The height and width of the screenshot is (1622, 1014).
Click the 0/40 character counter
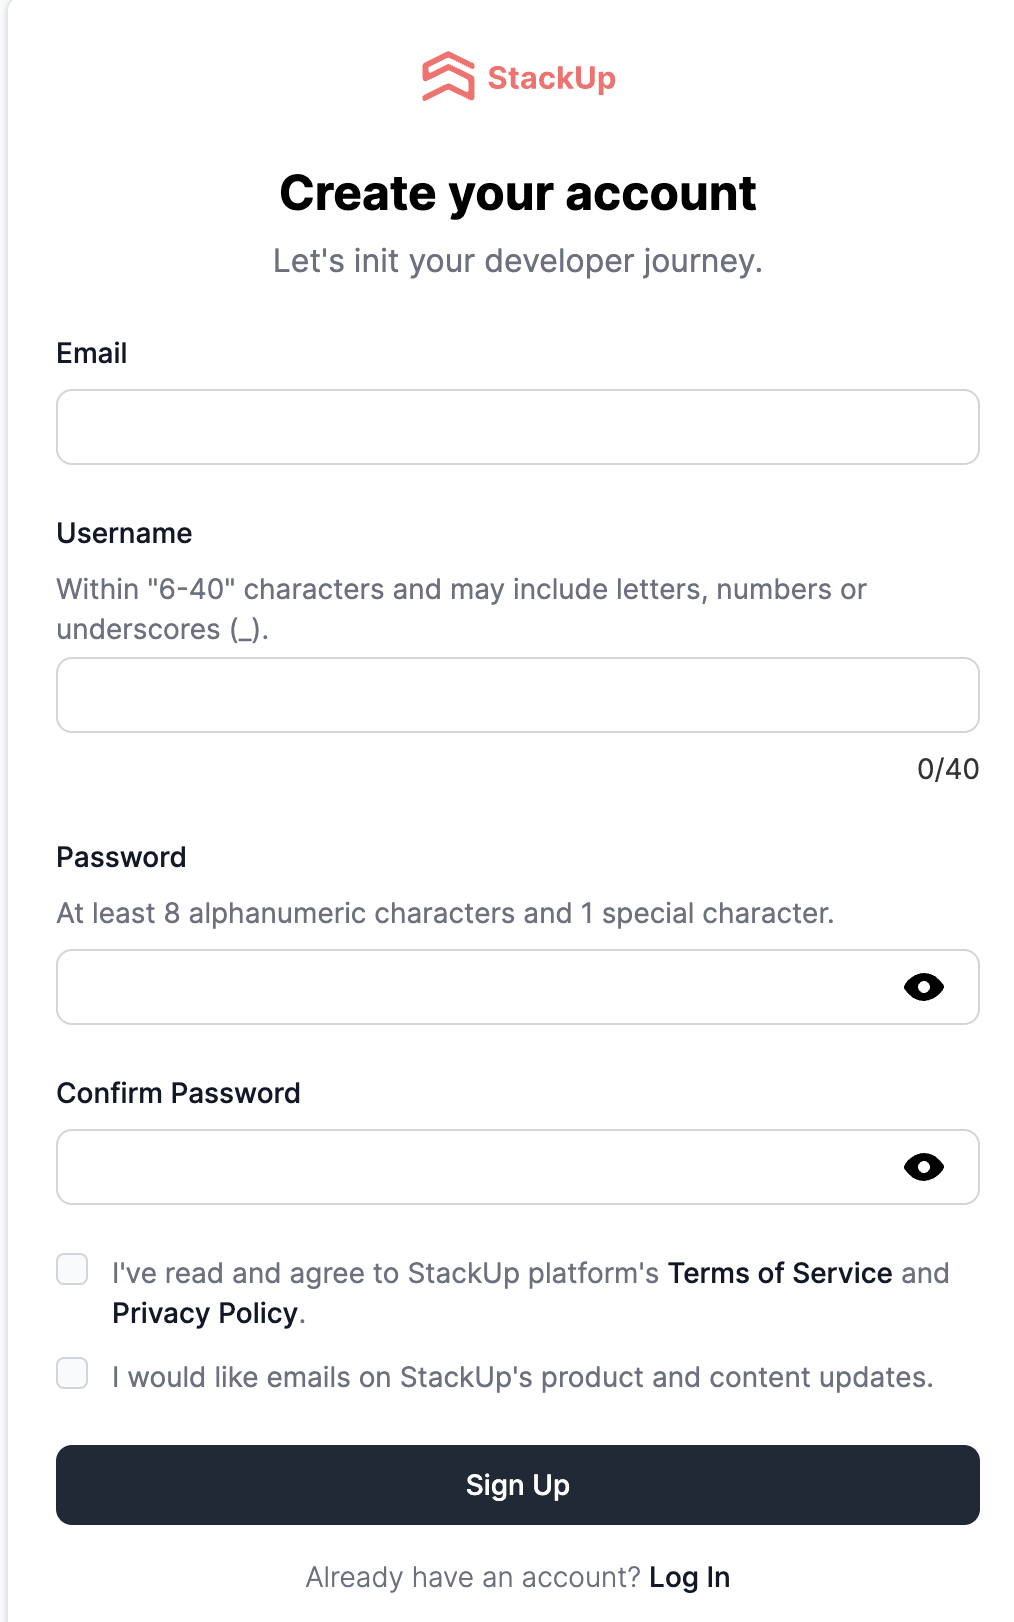pos(947,769)
